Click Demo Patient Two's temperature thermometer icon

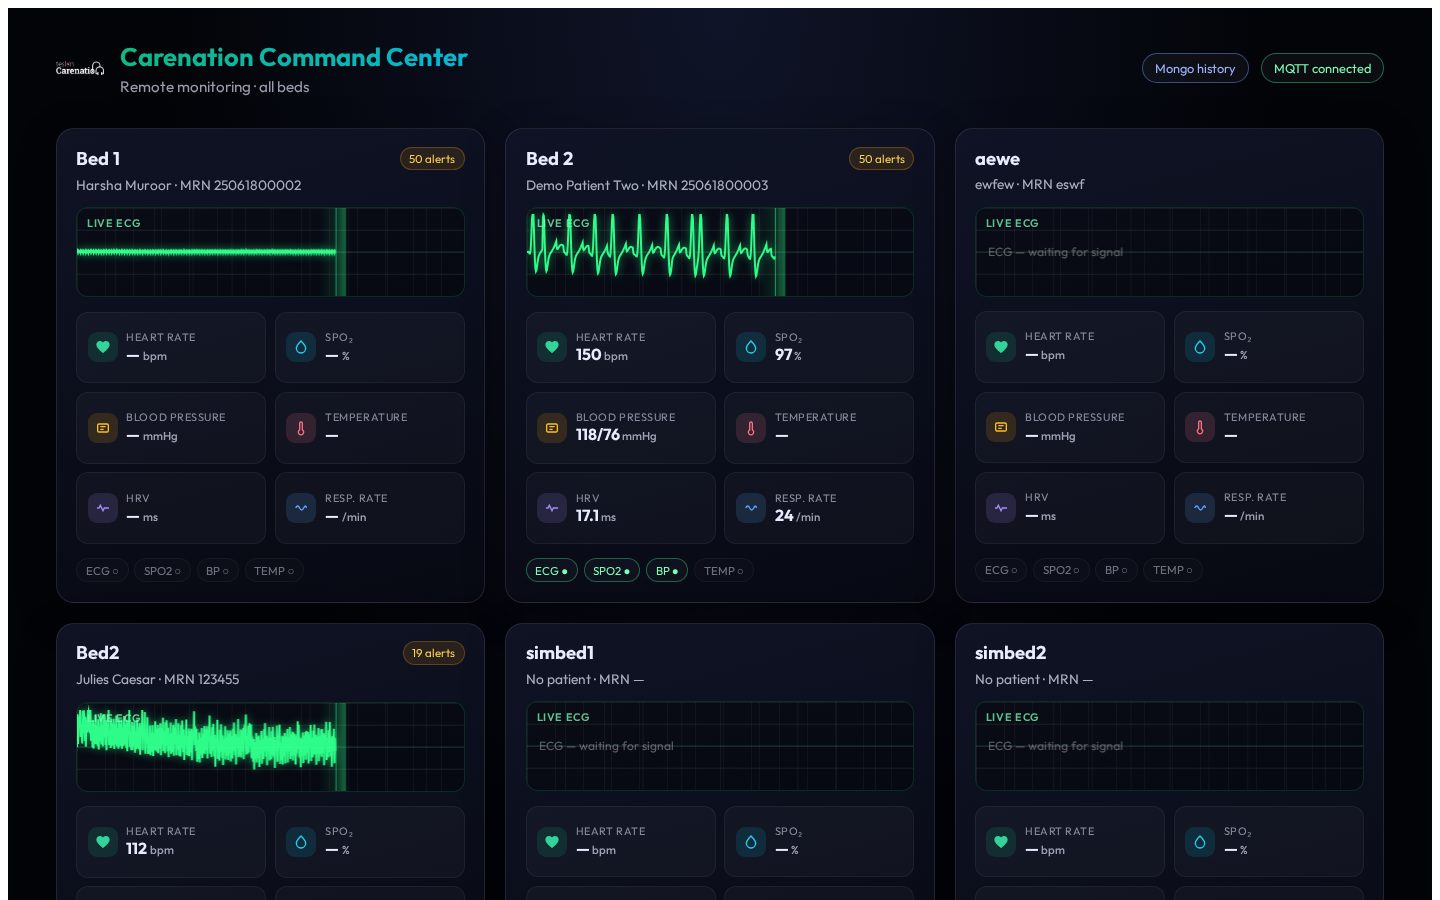coord(751,428)
